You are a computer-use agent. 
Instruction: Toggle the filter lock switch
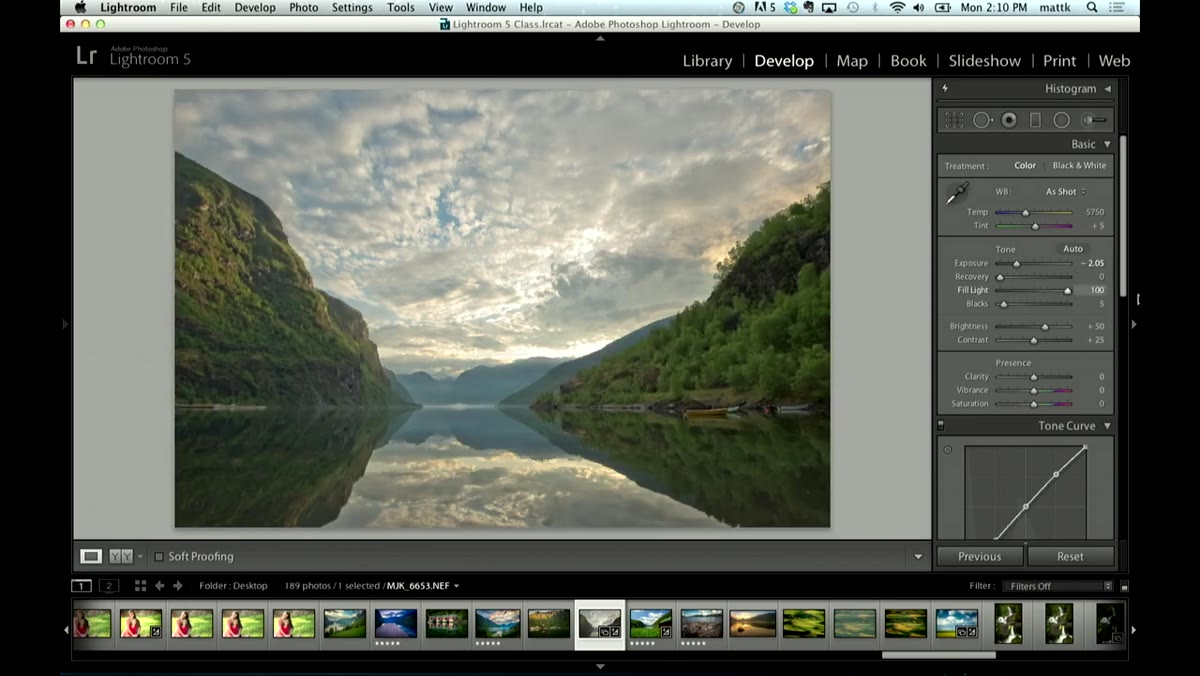[x=1124, y=587]
